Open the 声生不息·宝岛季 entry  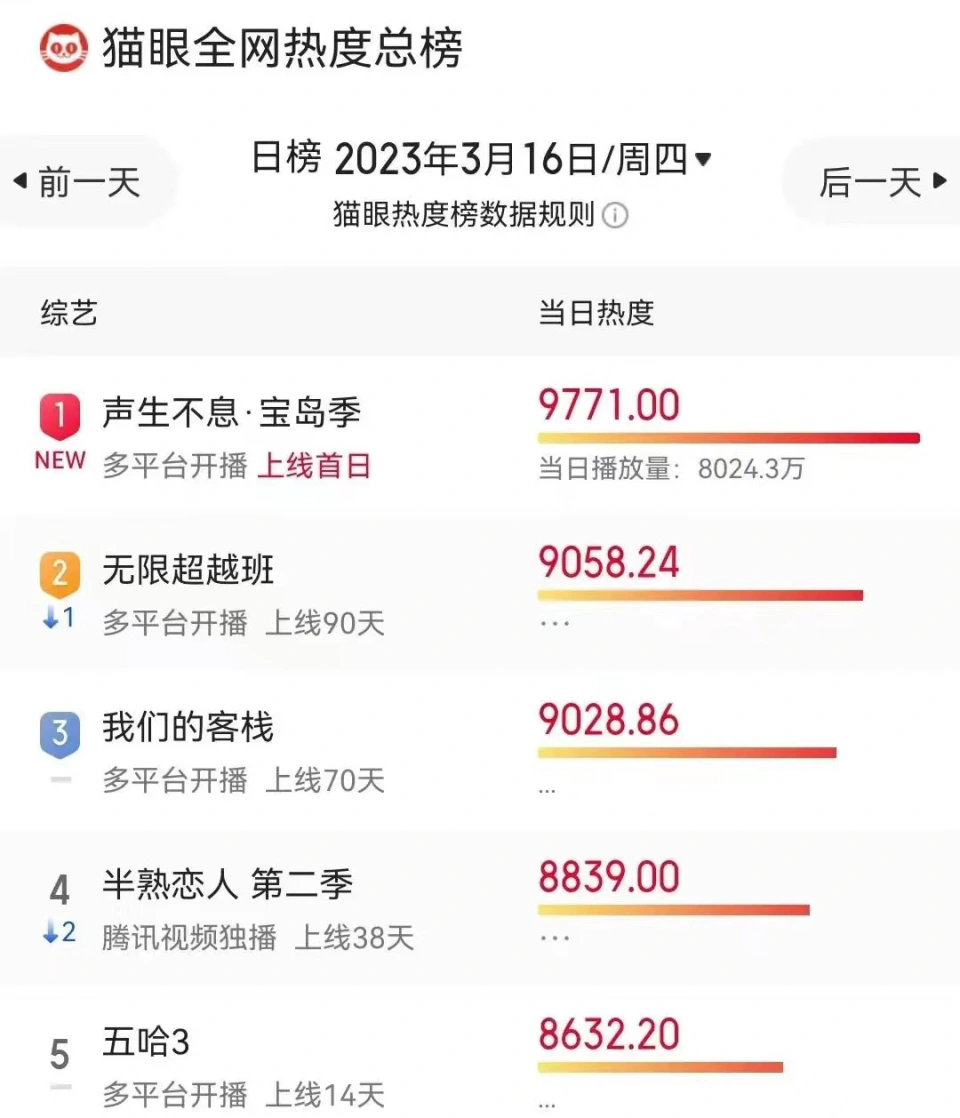click(231, 412)
